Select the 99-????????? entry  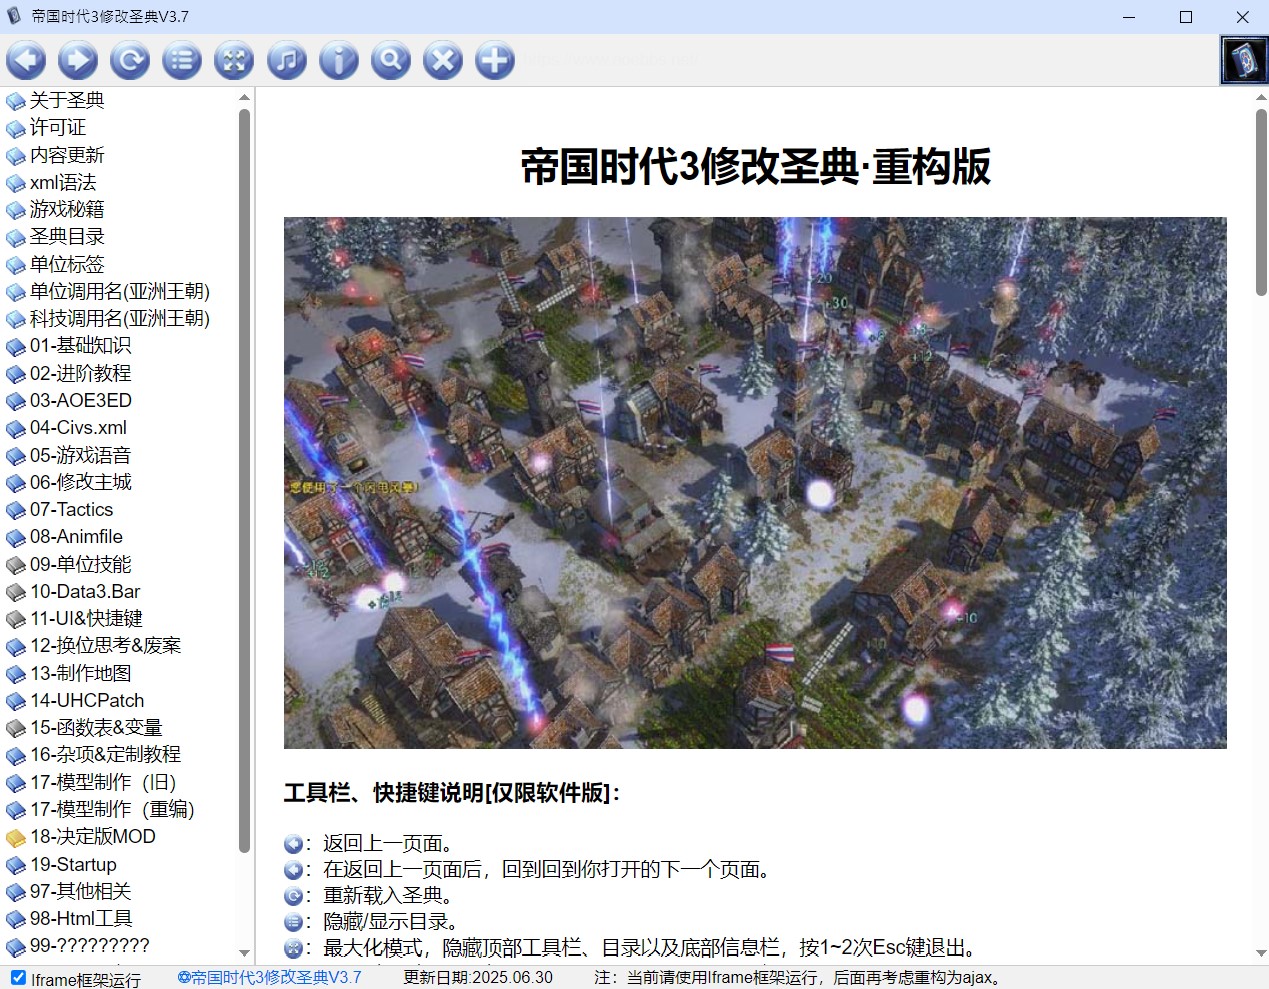pos(89,945)
